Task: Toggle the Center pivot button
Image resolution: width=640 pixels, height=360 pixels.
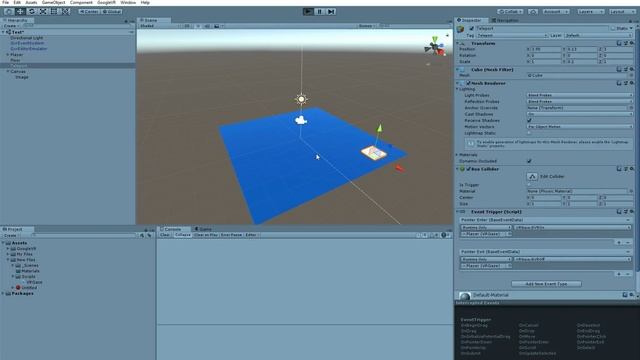Action: point(89,11)
